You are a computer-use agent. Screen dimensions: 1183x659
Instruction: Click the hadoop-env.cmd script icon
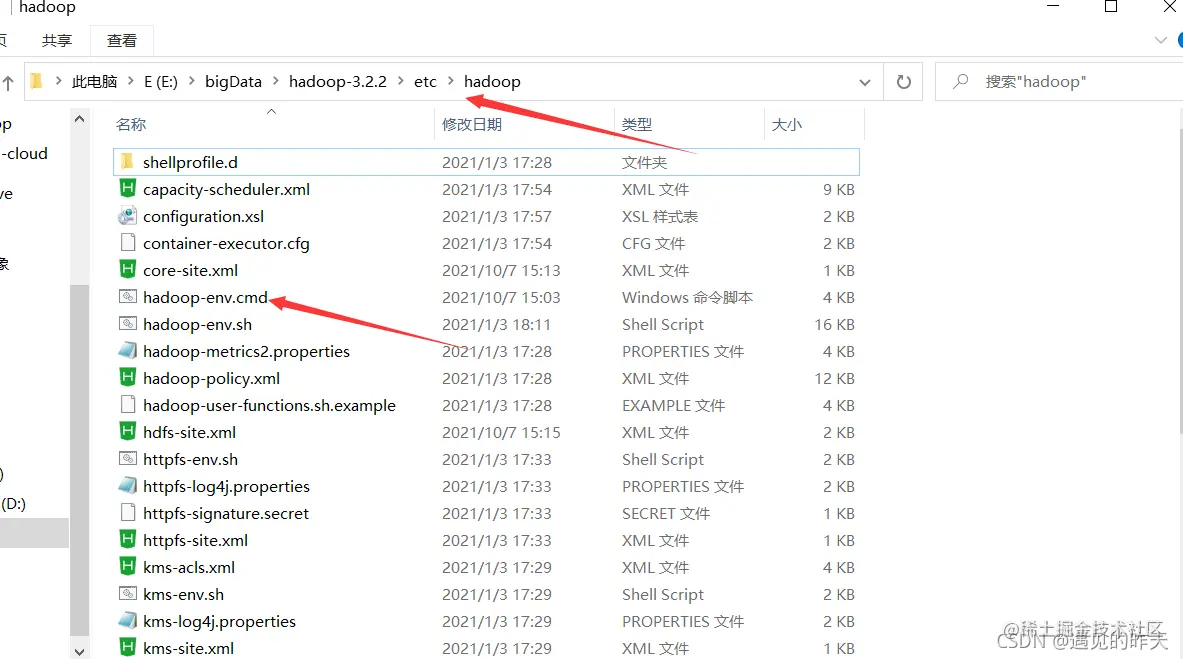click(128, 297)
